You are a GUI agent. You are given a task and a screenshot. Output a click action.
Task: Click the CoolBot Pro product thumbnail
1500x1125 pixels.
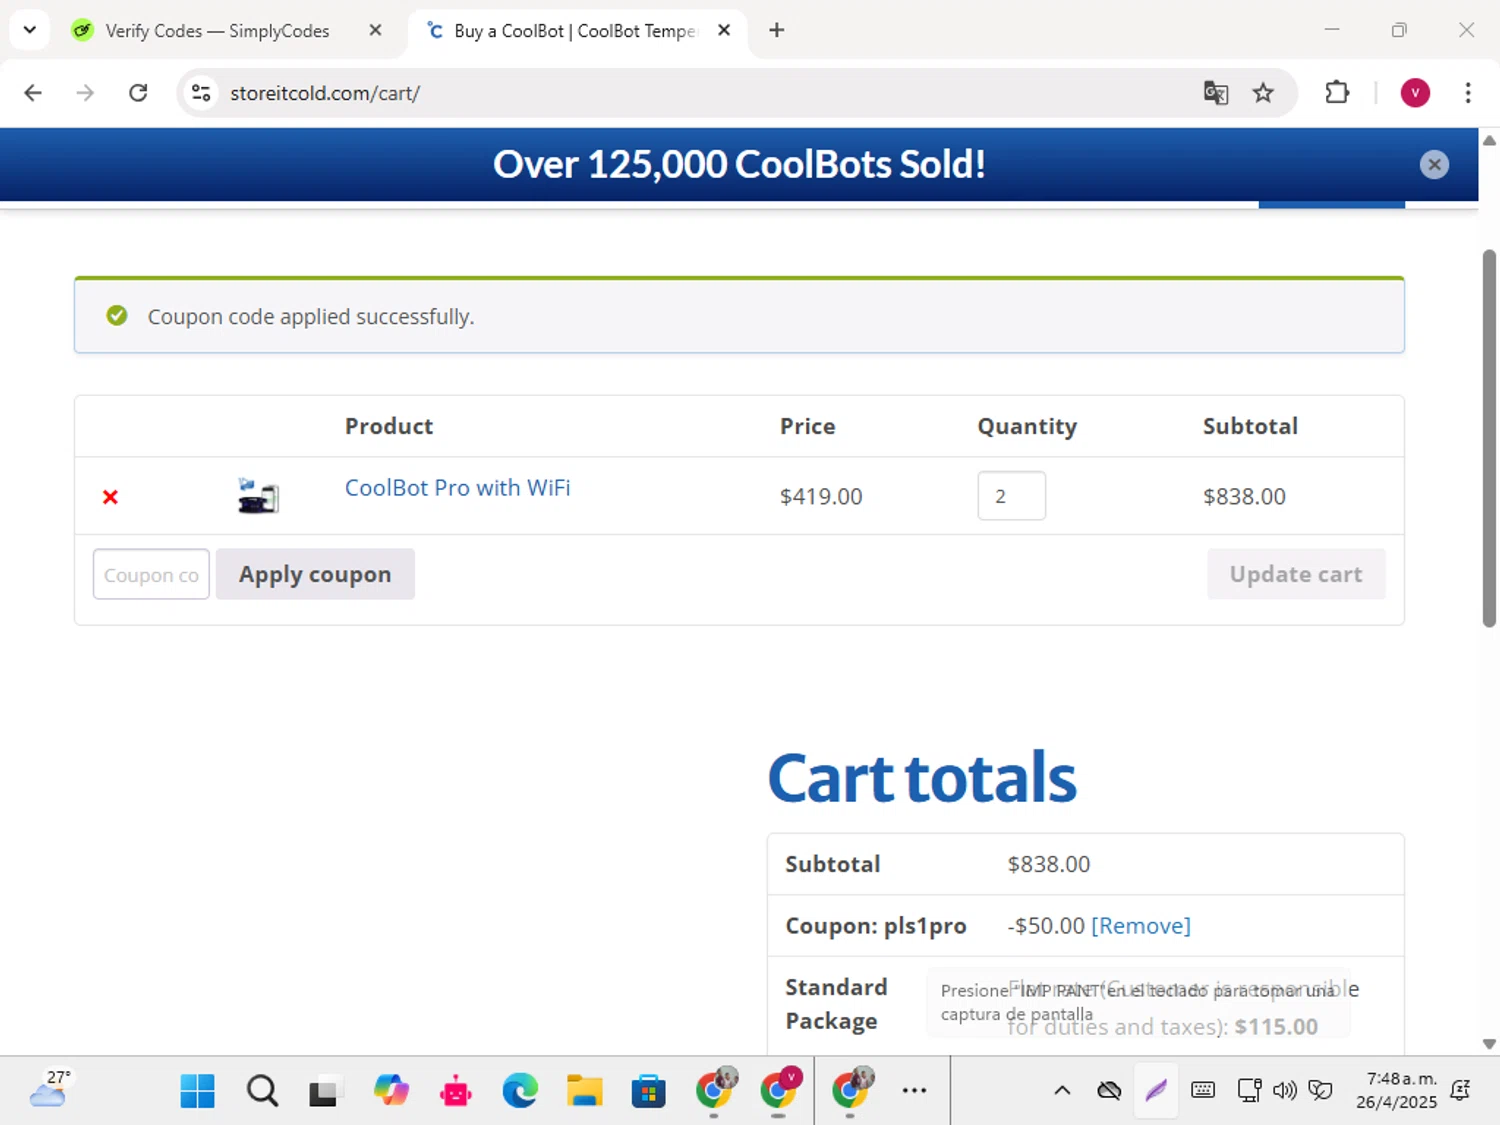(x=258, y=496)
